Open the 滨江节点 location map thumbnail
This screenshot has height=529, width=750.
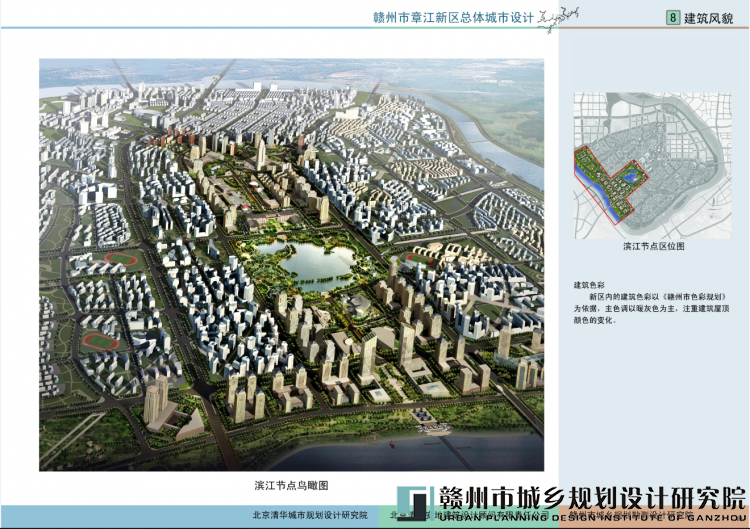point(653,165)
